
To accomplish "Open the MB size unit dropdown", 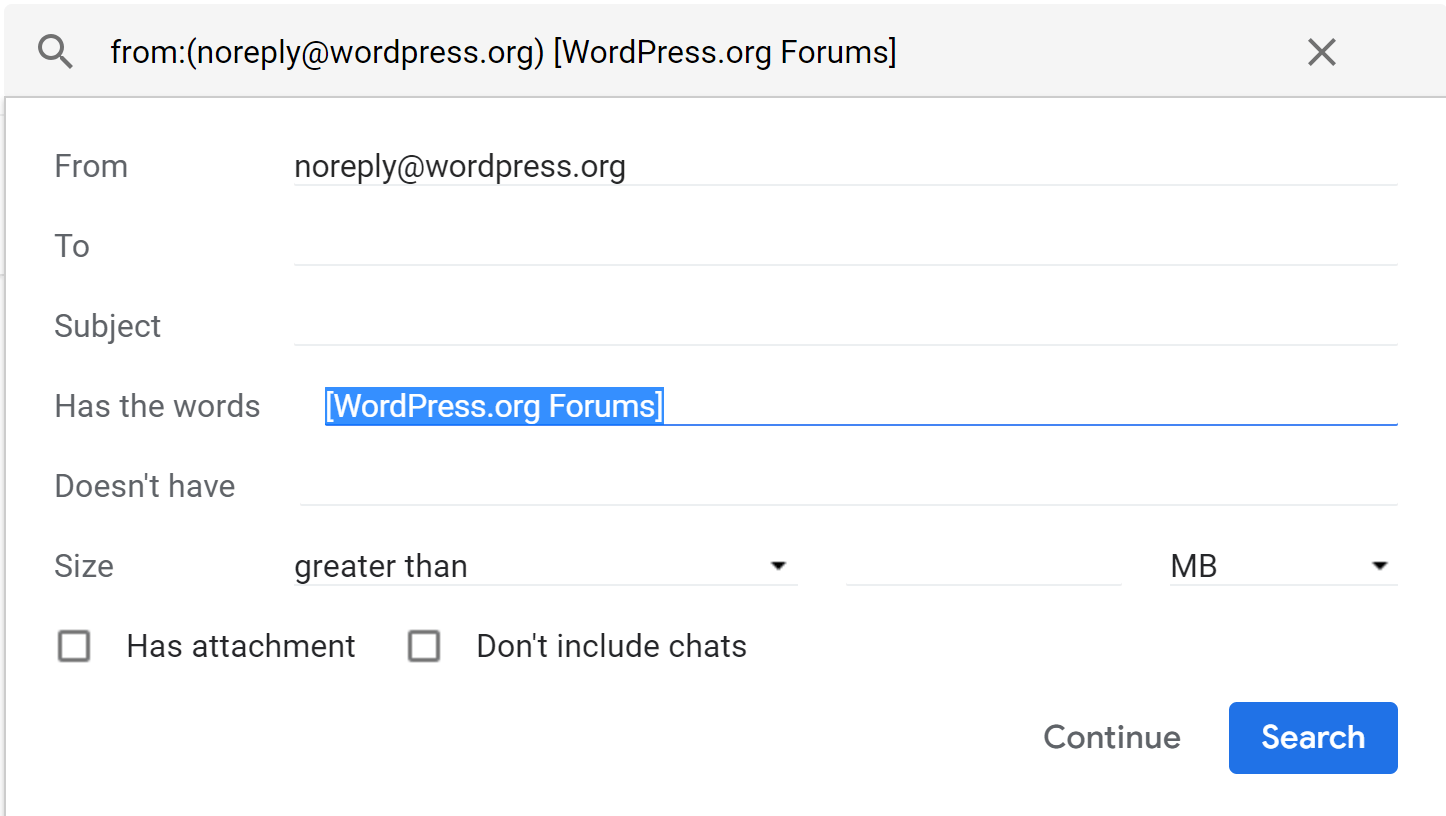I will coord(1283,566).
